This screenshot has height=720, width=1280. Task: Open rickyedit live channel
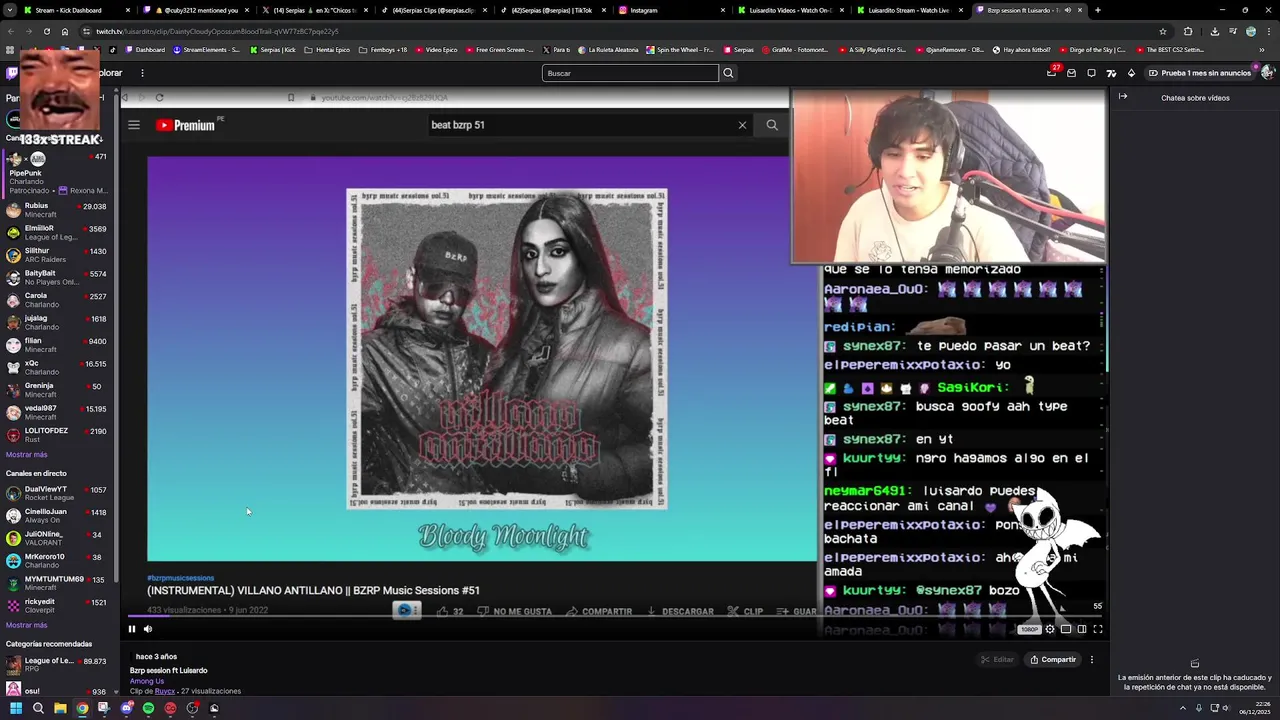pos(58,605)
